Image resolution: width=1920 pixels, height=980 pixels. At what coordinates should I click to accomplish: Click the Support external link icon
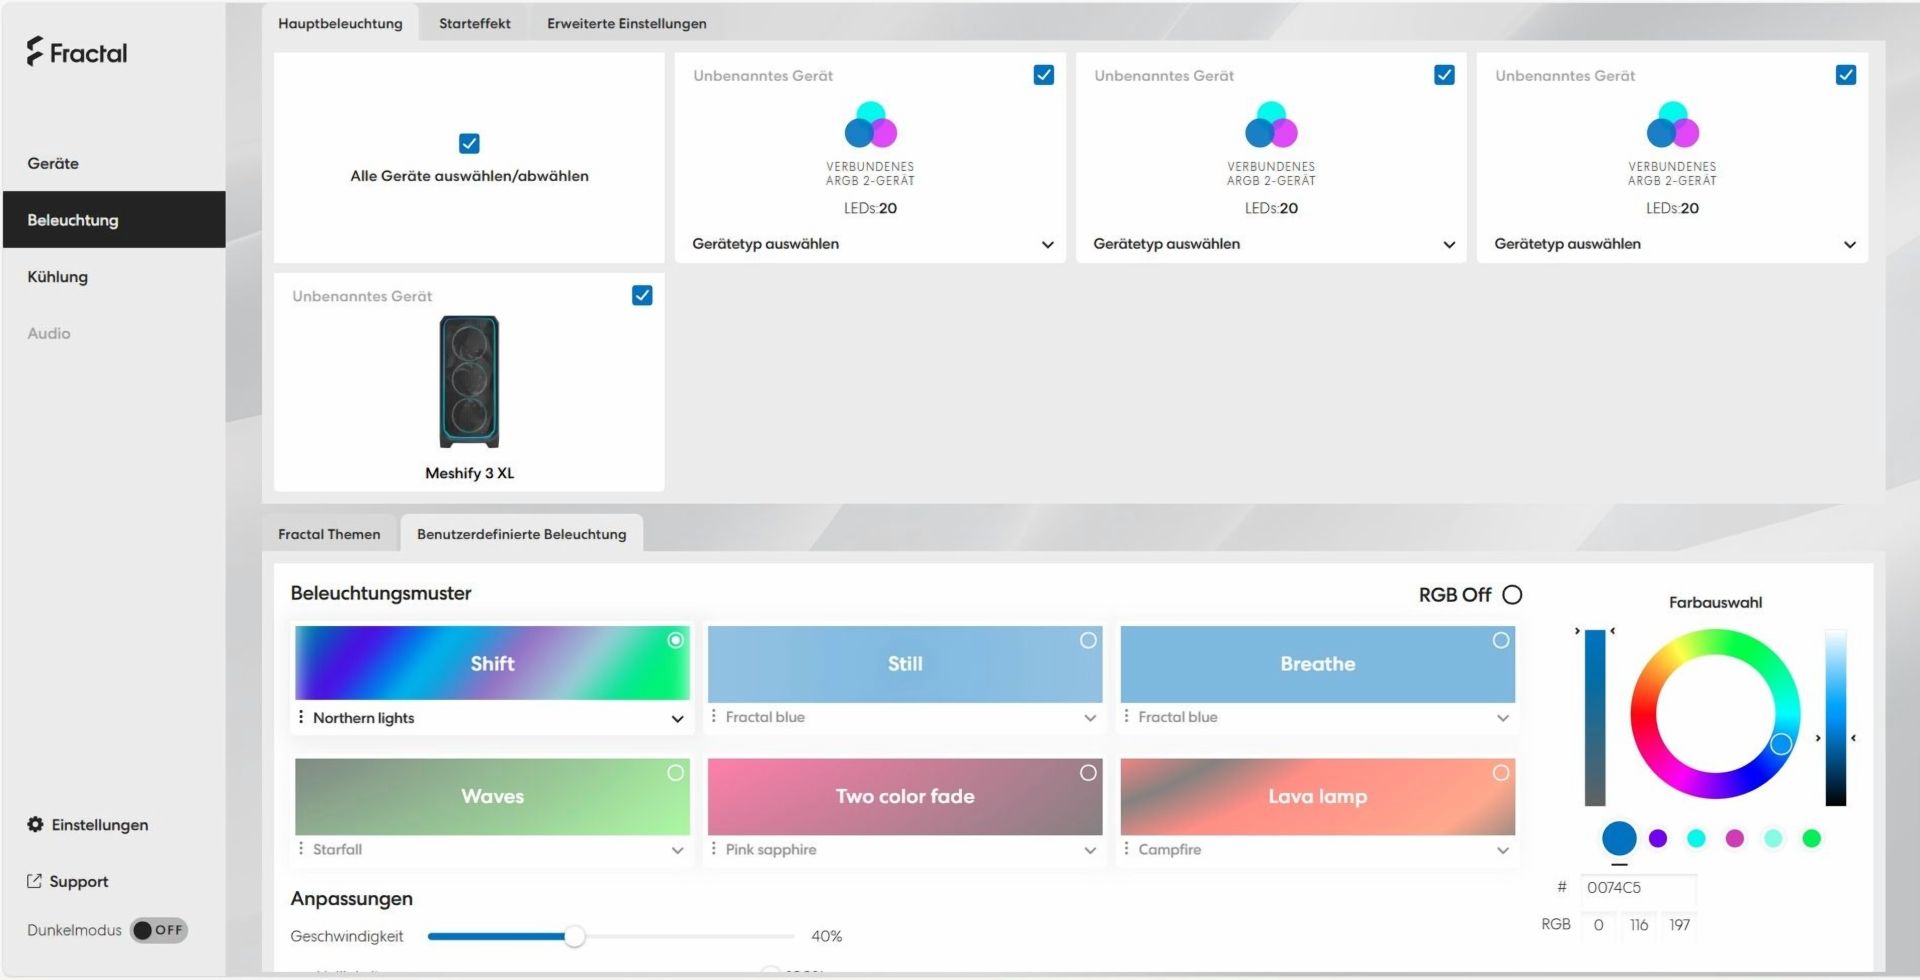(34, 881)
